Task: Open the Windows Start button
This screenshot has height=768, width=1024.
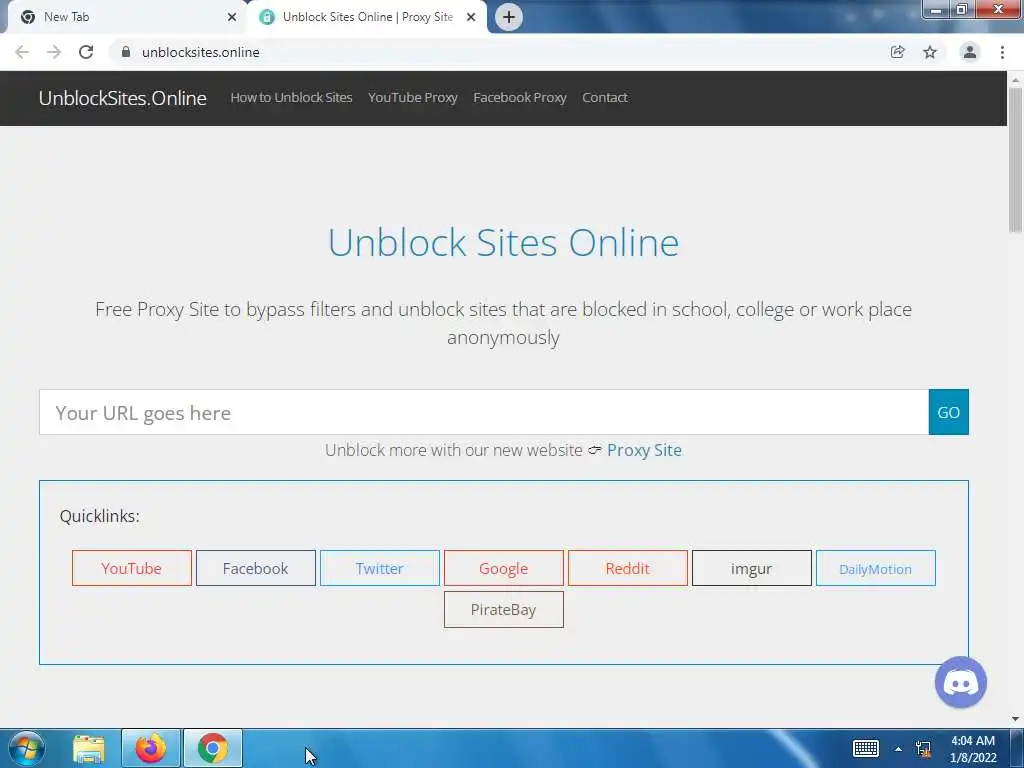Action: coord(27,748)
